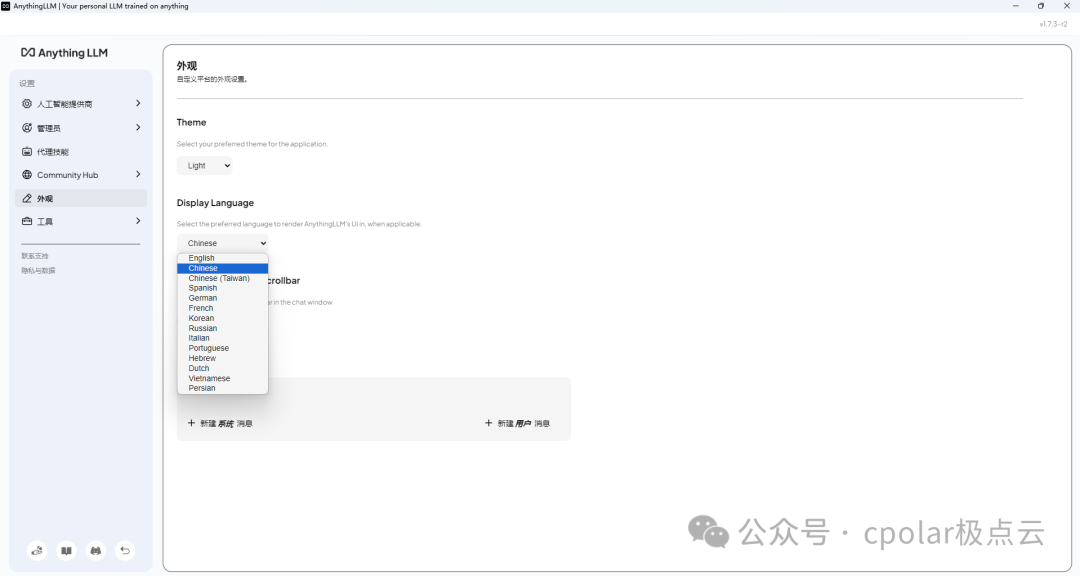Restore the window using title bar button
Image resolution: width=1080 pixels, height=576 pixels.
pos(1041,6)
